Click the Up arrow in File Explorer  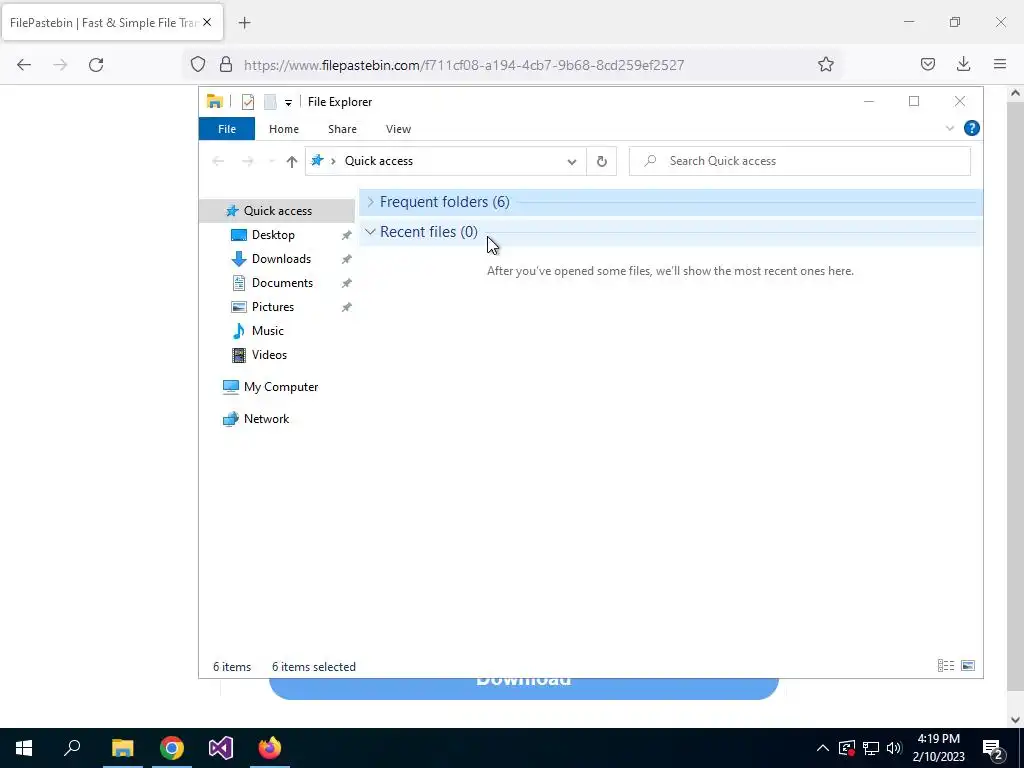[291, 161]
